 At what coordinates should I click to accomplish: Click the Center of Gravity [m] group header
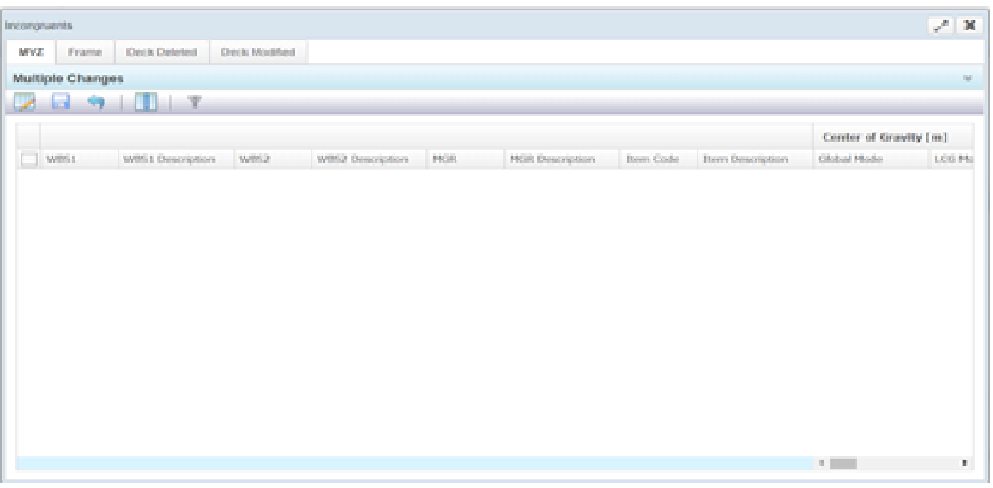point(893,137)
